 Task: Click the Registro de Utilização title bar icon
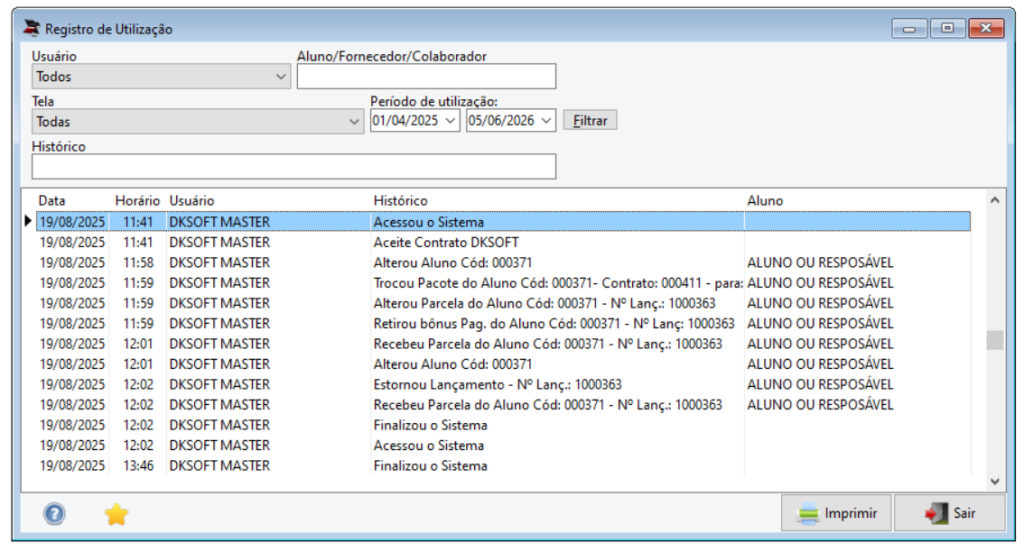tap(31, 28)
